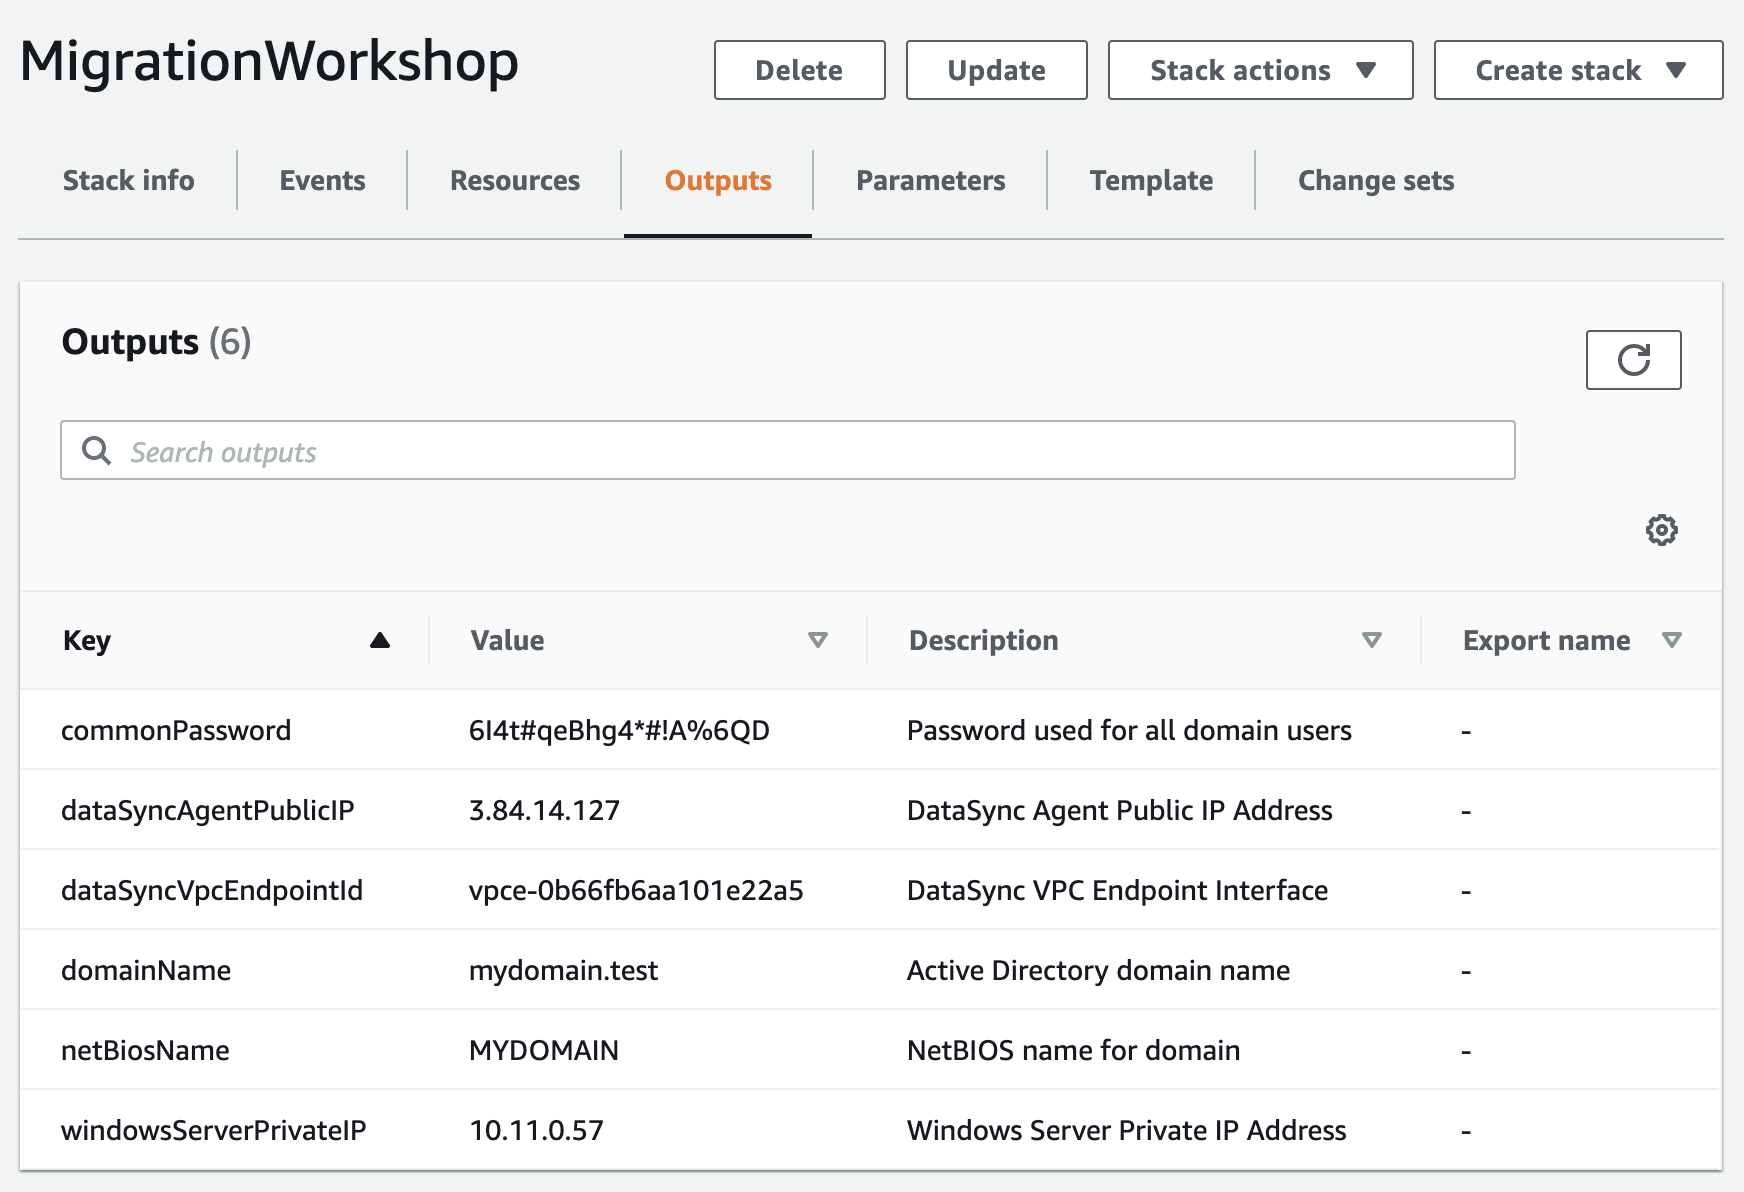This screenshot has width=1744, height=1192.
Task: Click the dataSyncVpcEndpointId key
Action: tap(212, 890)
